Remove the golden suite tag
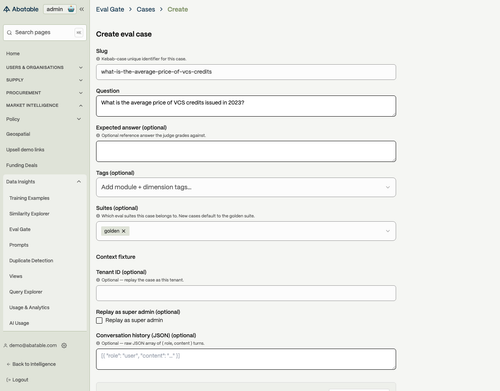This screenshot has width=500, height=391. (x=123, y=231)
